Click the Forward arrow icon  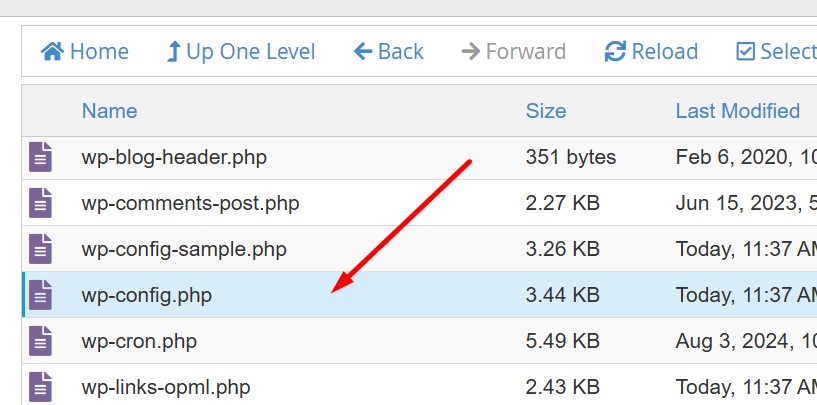470,51
